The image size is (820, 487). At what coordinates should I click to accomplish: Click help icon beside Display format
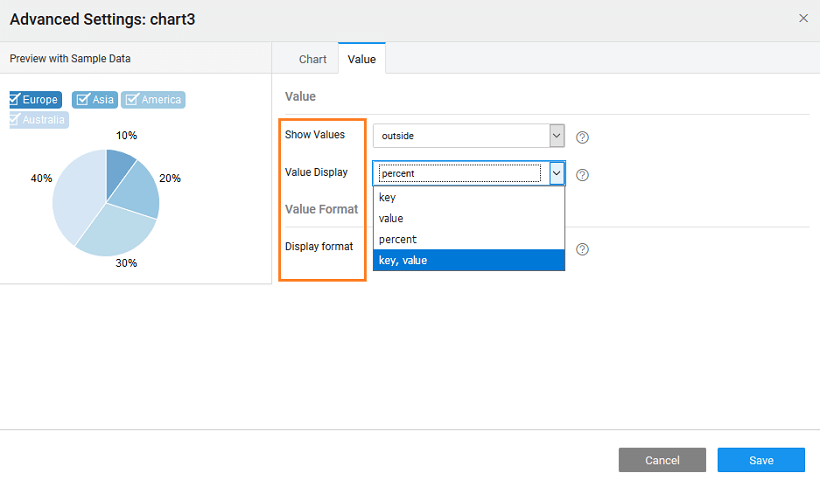click(x=583, y=249)
